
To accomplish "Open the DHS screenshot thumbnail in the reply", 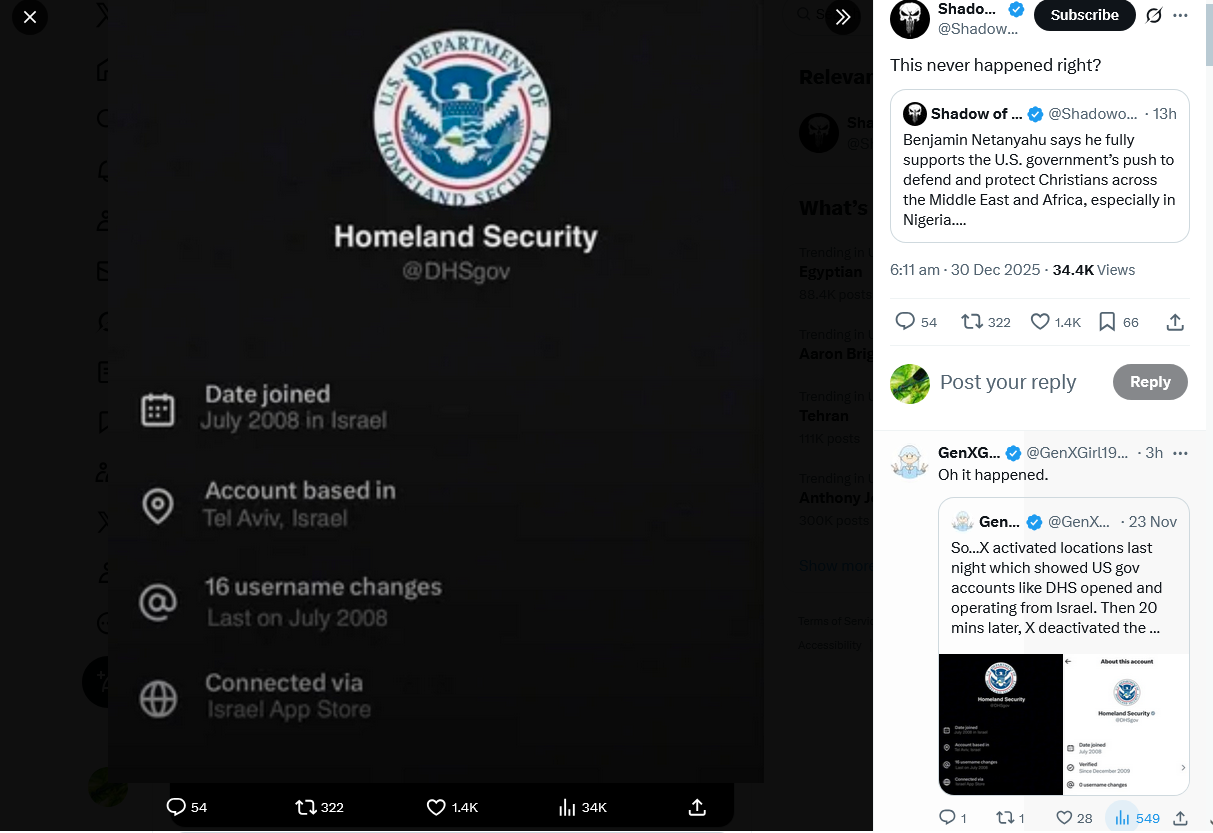I will point(1001,724).
